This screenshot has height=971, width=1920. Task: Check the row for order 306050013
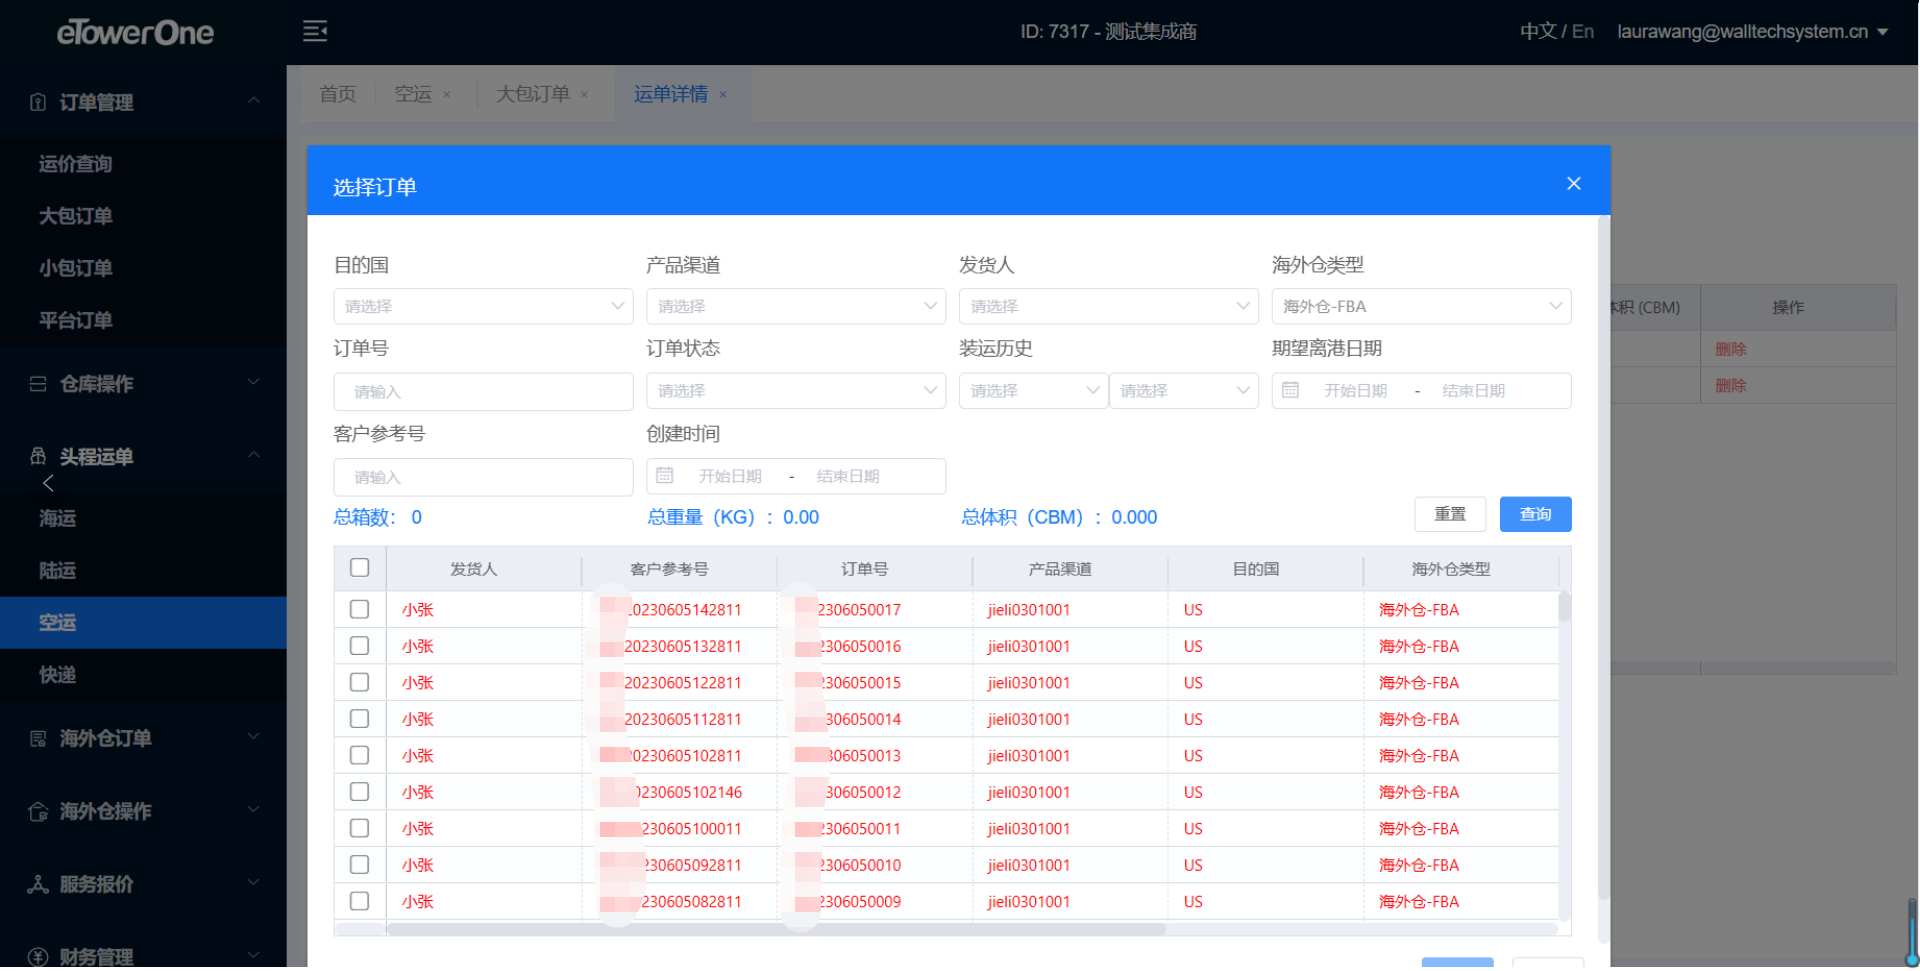[360, 756]
